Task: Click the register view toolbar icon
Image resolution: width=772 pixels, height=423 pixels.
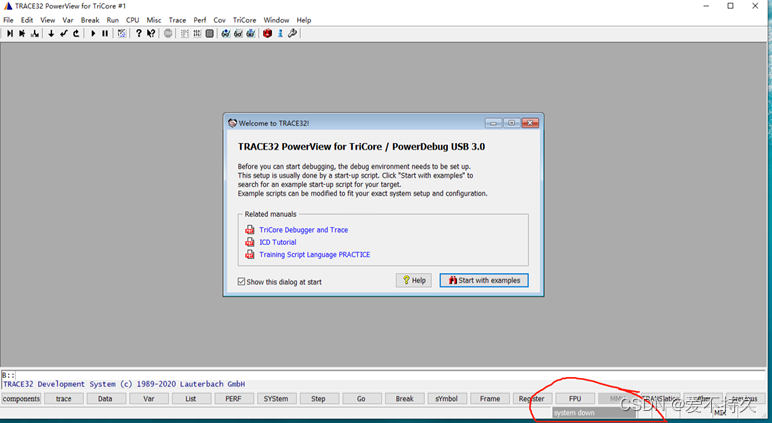Action: click(x=197, y=33)
